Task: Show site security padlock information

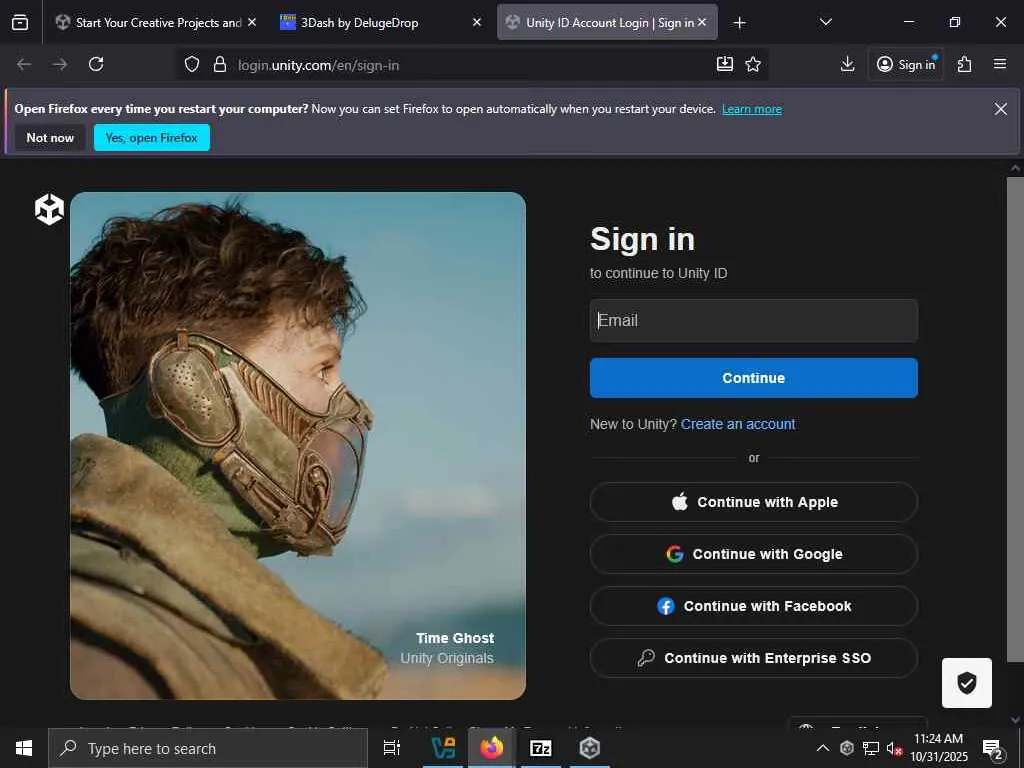Action: coord(220,65)
